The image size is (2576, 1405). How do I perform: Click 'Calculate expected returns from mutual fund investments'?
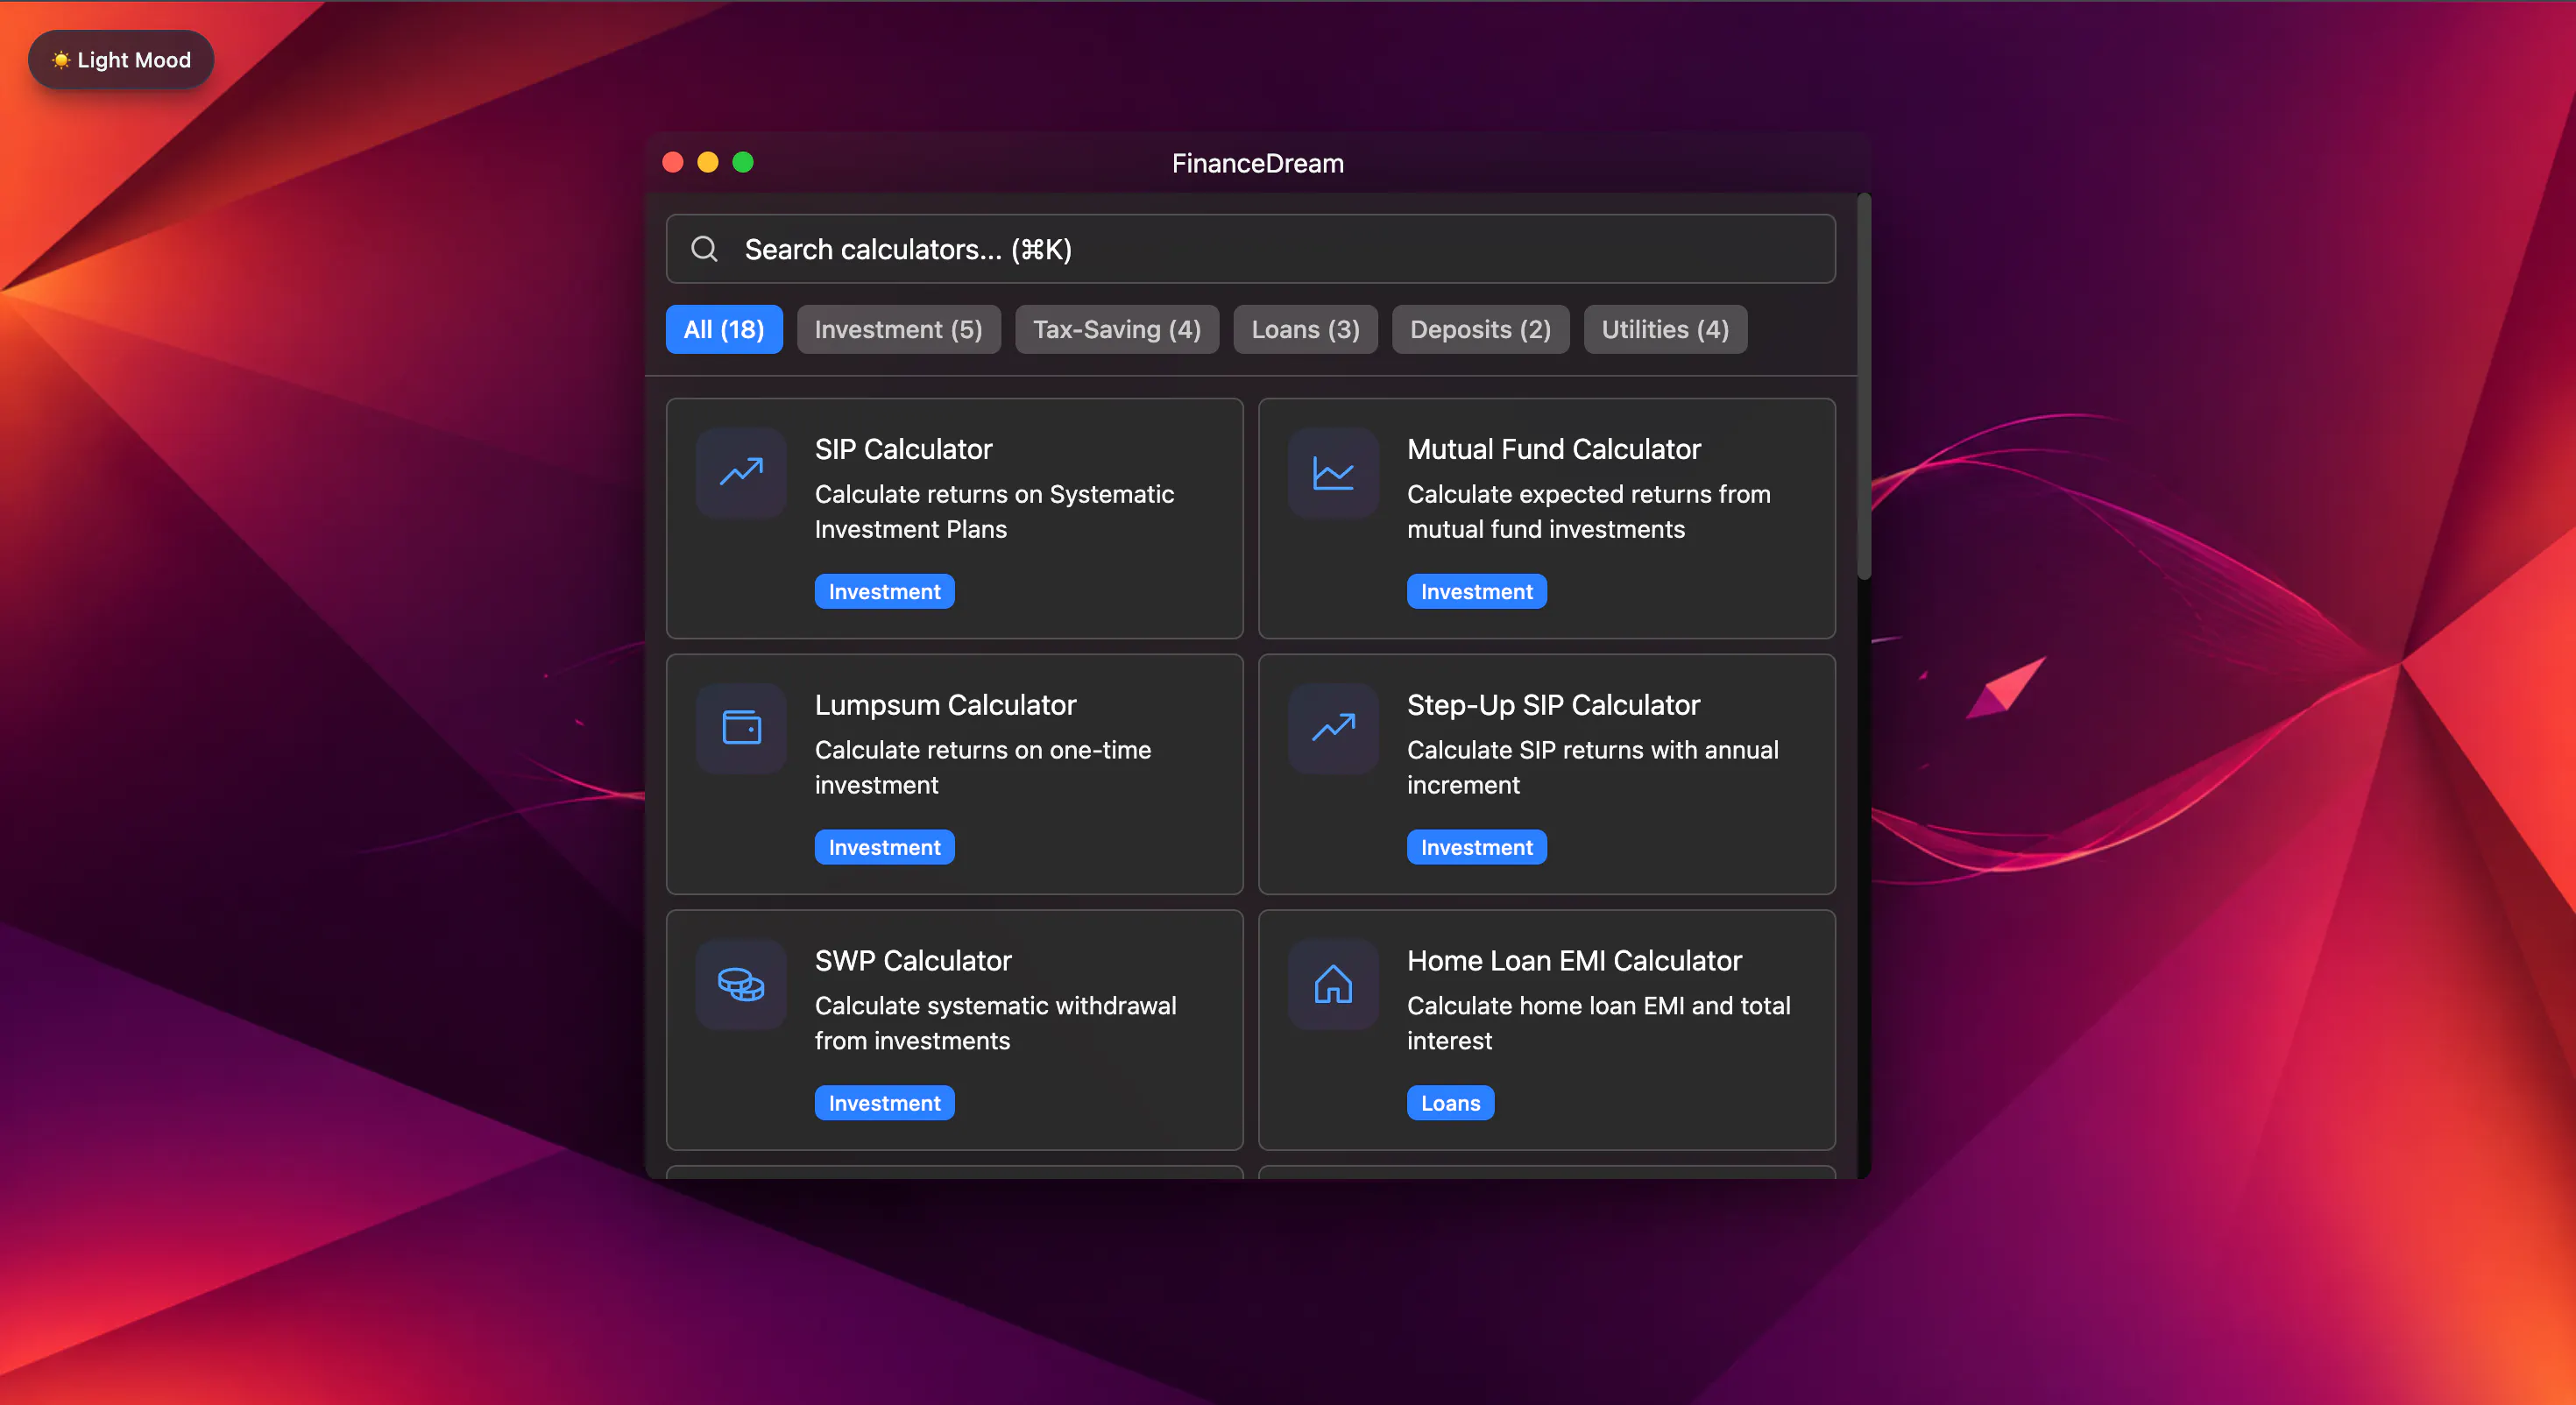click(1588, 512)
